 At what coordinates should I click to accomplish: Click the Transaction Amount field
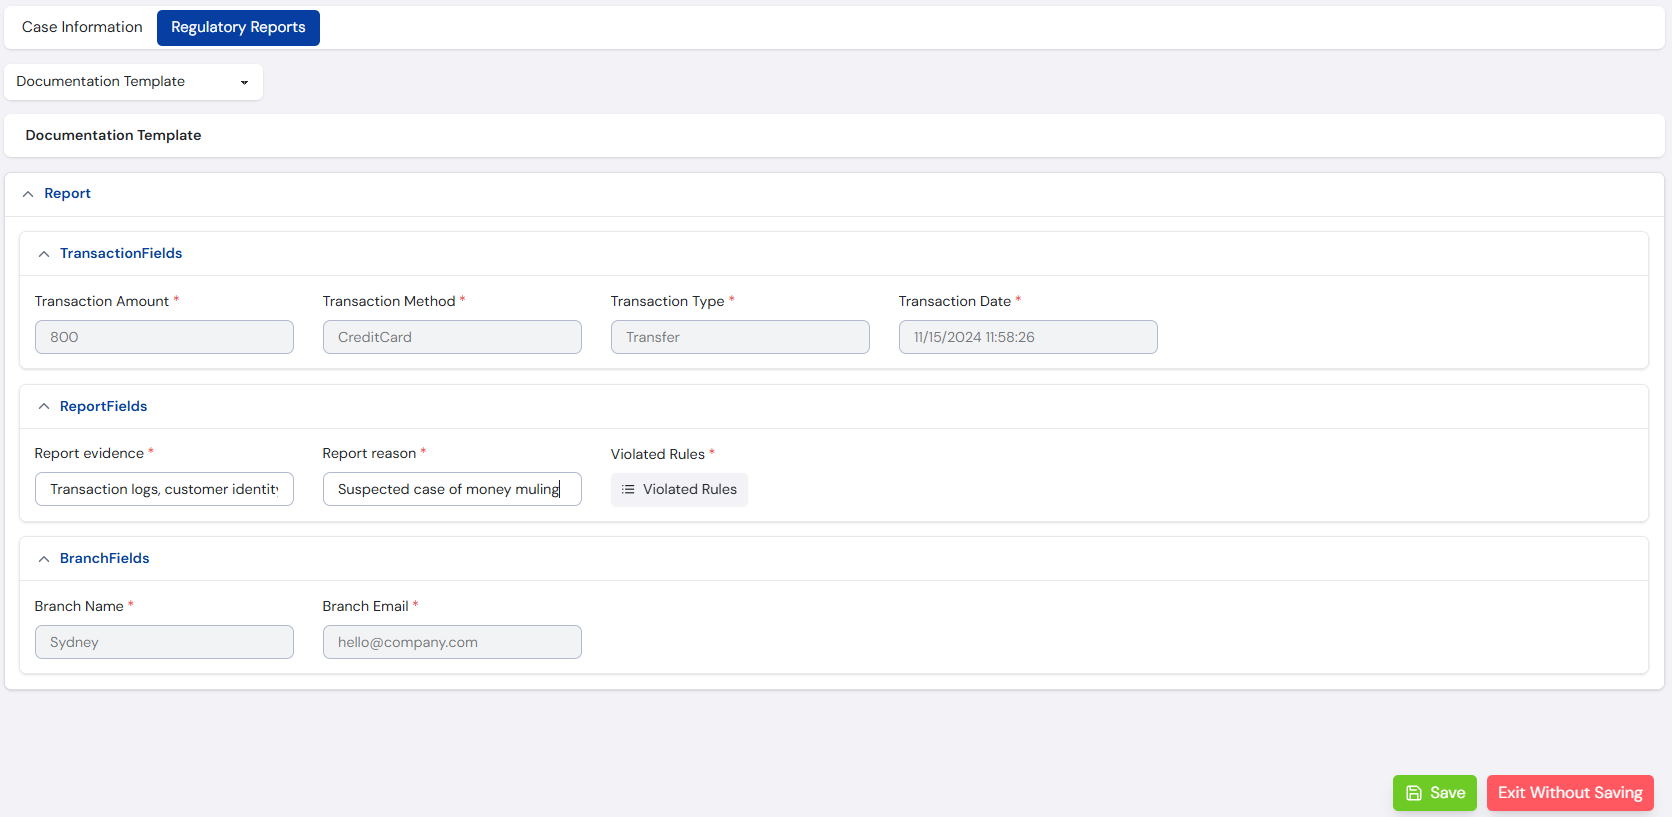[164, 337]
